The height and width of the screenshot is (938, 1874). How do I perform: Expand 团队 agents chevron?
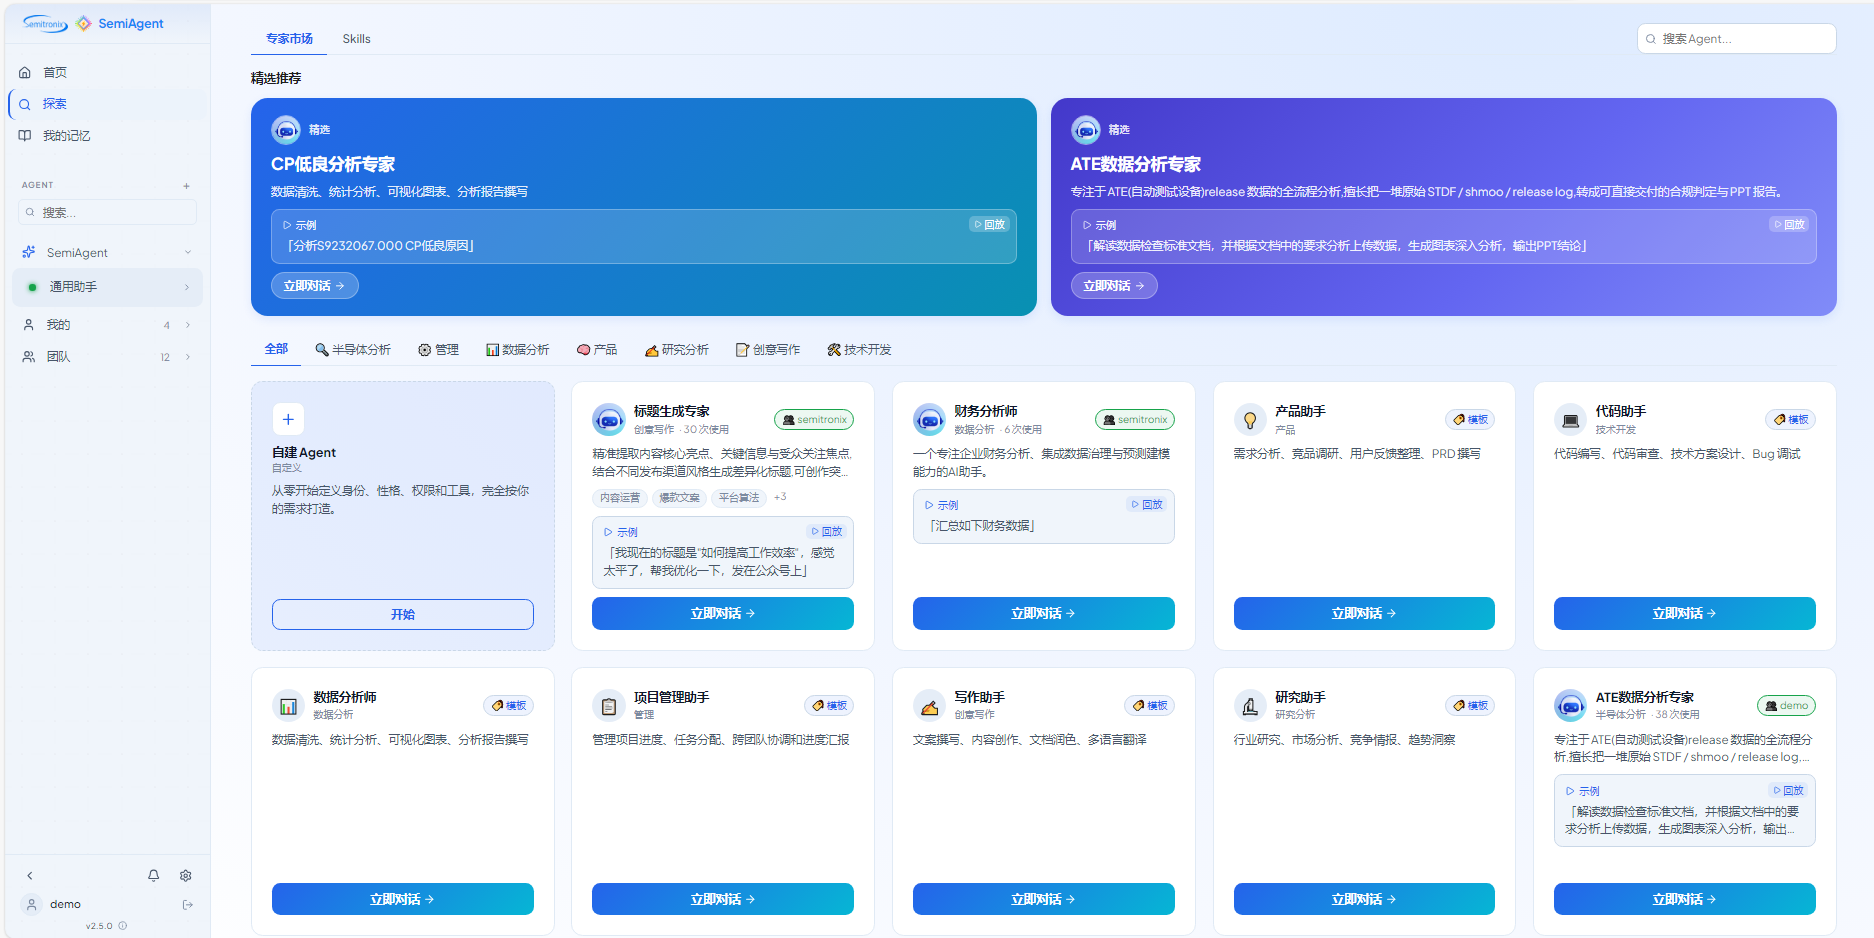tap(187, 357)
